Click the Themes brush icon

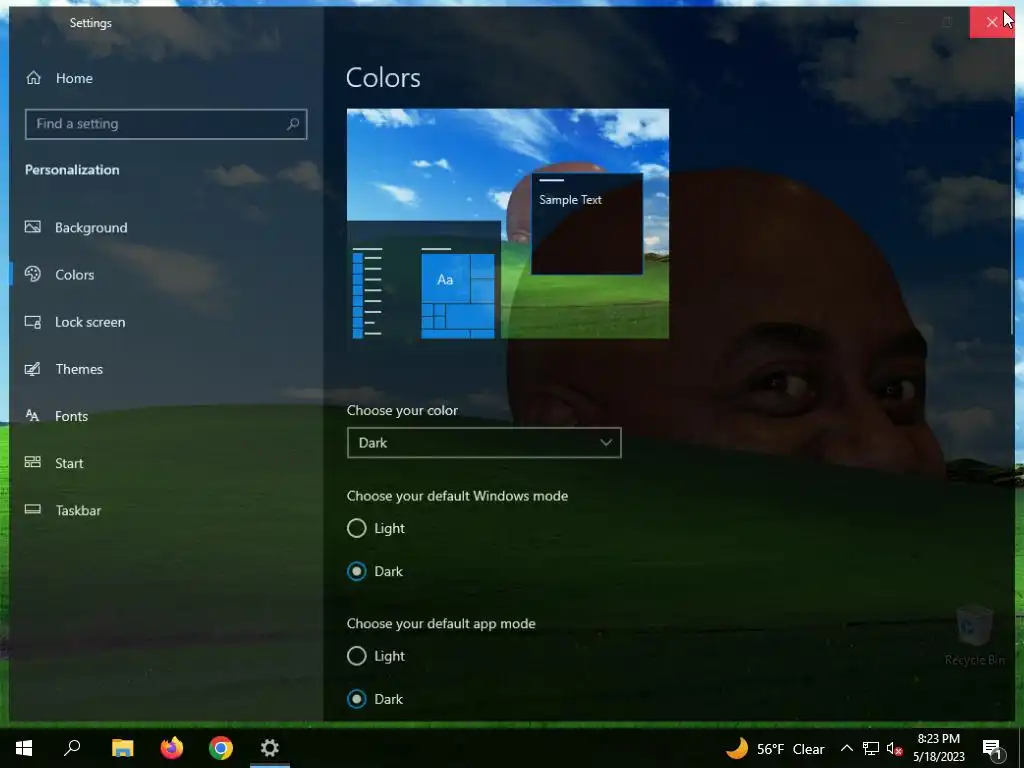tap(33, 369)
